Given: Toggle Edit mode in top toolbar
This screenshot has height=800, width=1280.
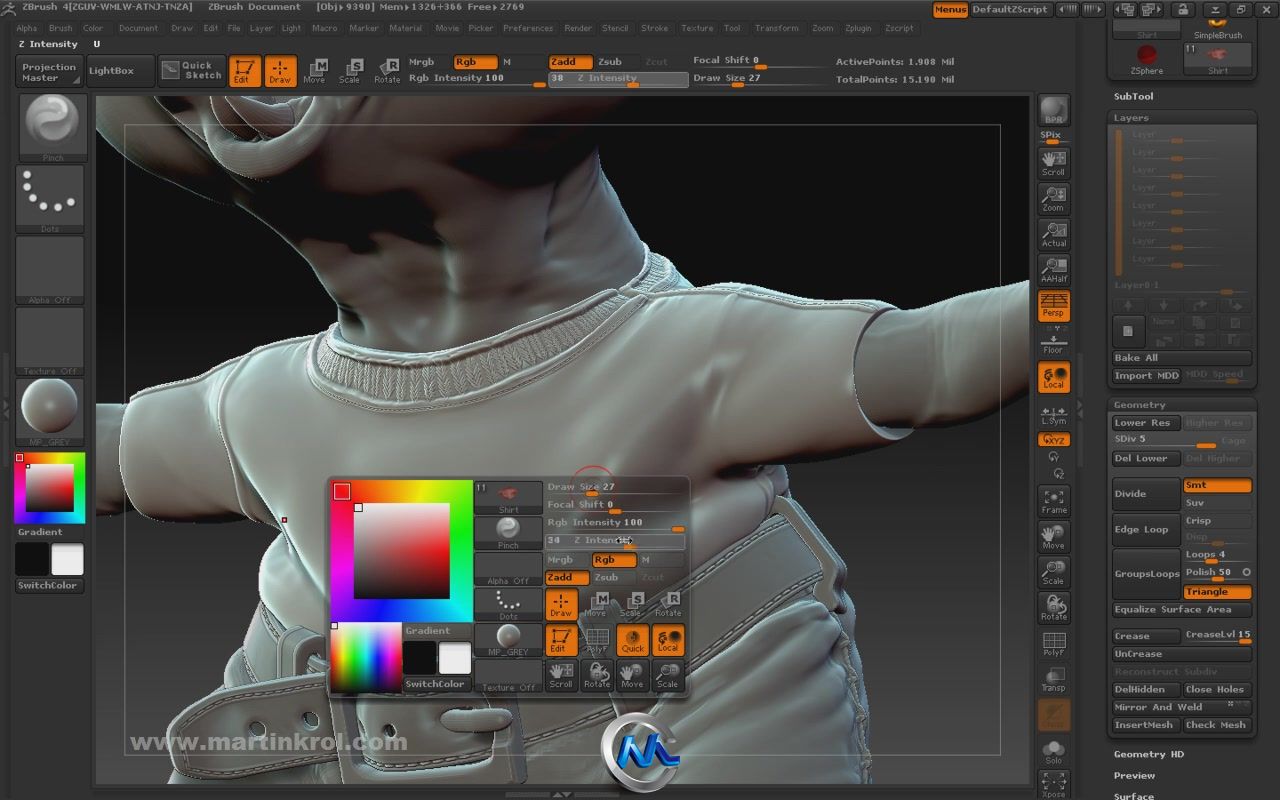Looking at the screenshot, I should [243, 71].
